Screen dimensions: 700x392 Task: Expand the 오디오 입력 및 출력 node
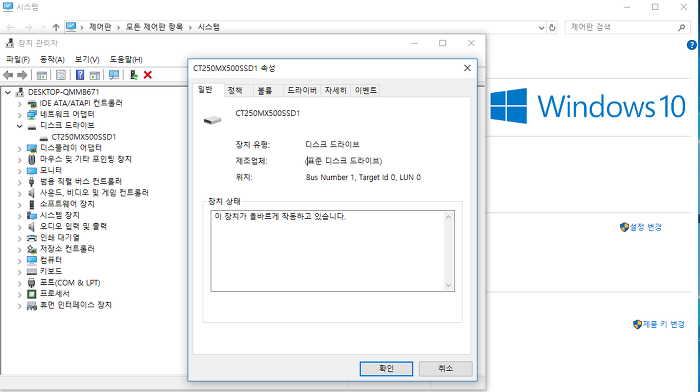(x=19, y=227)
